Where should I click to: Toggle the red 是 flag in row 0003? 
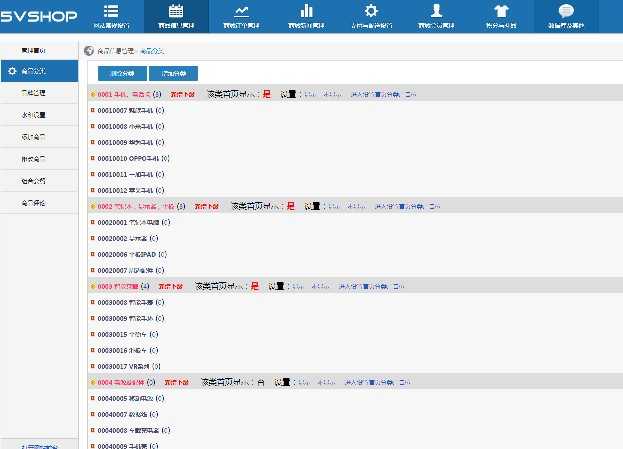[x=255, y=286]
